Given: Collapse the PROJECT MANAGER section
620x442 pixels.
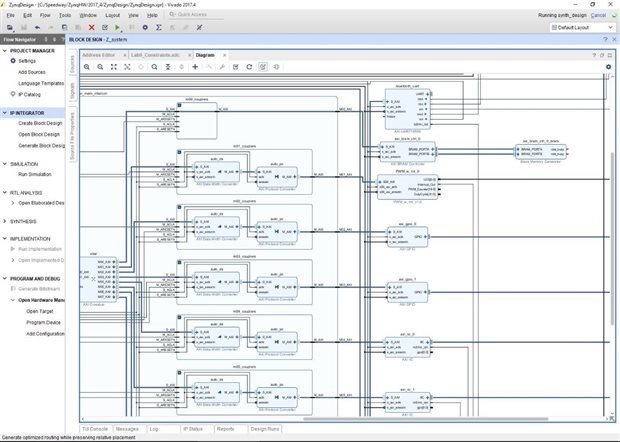Looking at the screenshot, I should (5, 49).
